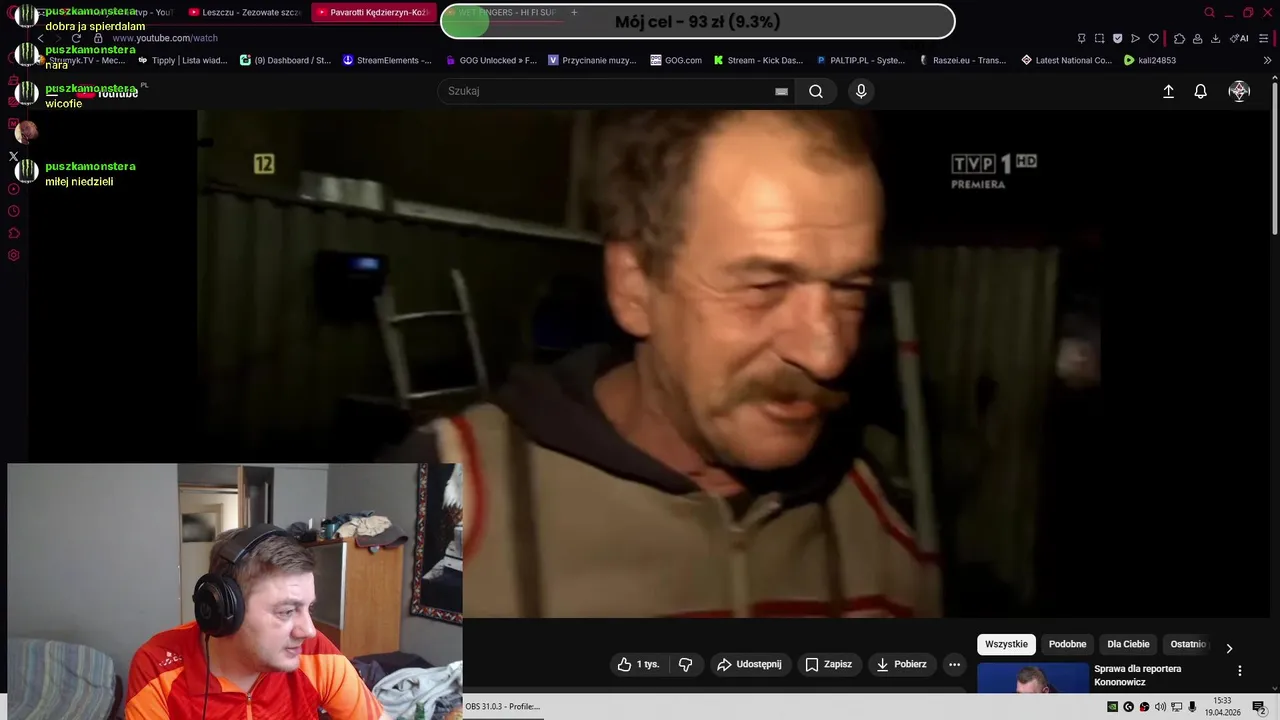Select the Wszystkie filter chip
This screenshot has width=1280, height=720.
point(1006,644)
